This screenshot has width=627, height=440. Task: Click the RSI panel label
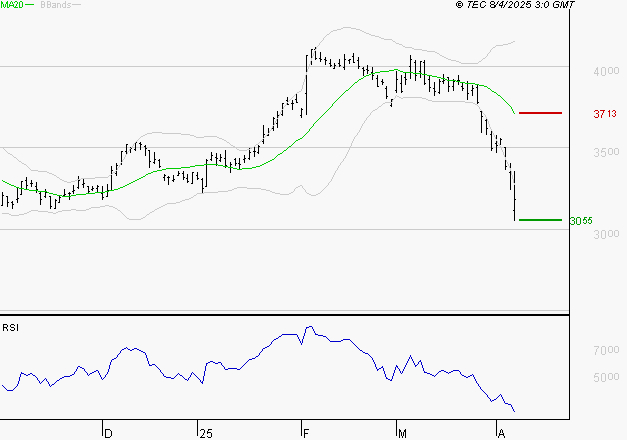point(10,328)
